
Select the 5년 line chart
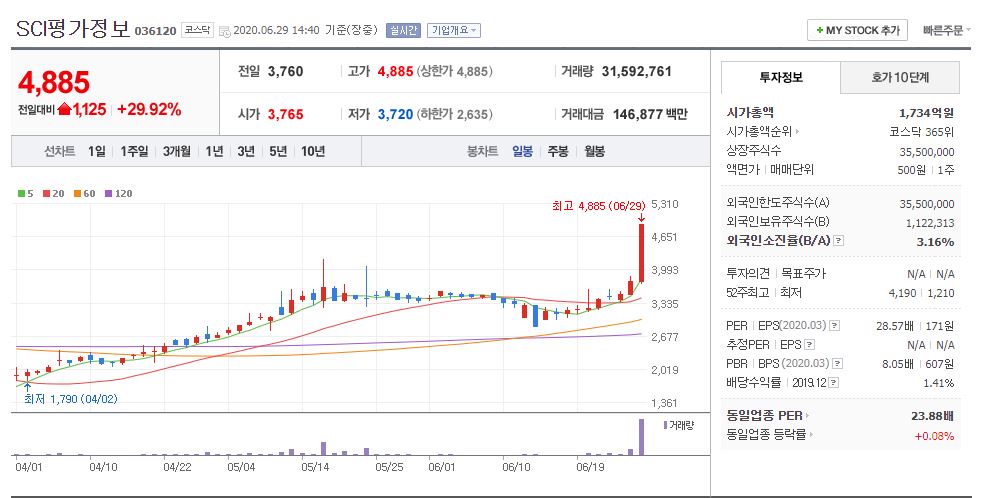point(278,151)
